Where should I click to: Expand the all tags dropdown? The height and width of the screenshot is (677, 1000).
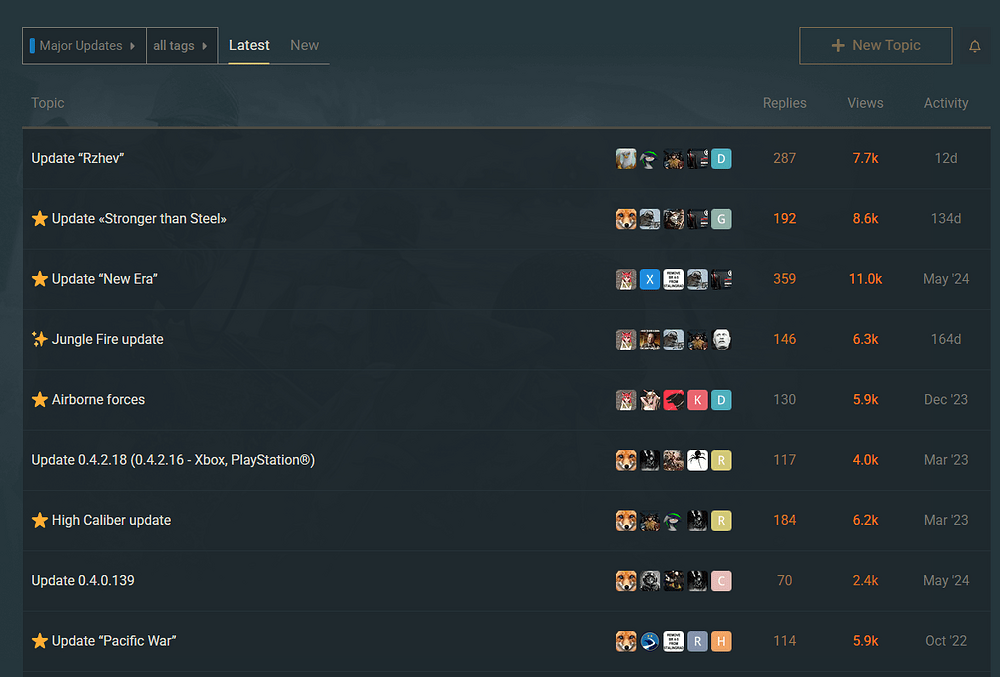tap(181, 46)
